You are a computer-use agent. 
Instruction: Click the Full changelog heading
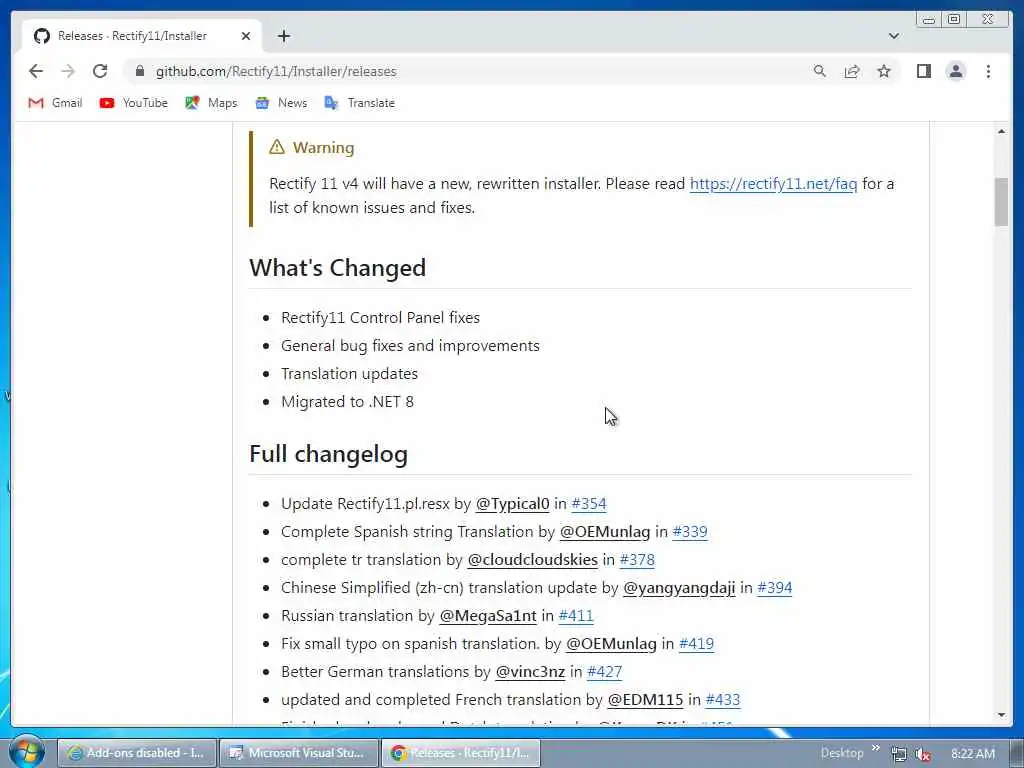point(328,455)
